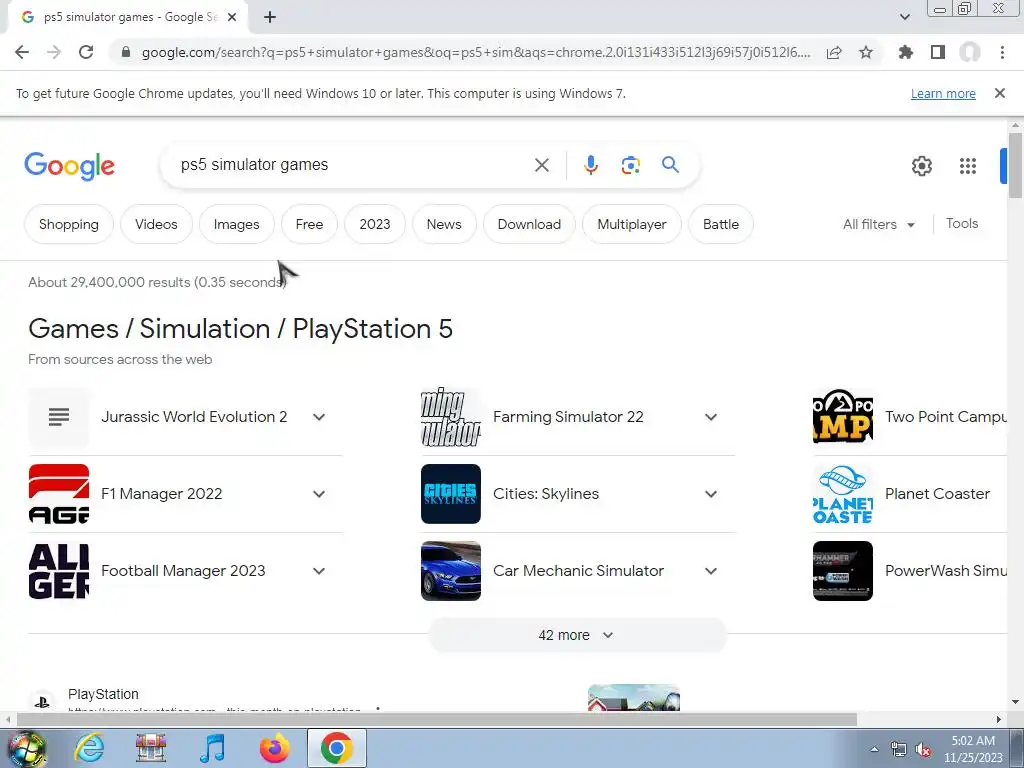This screenshot has width=1024, height=768.
Task: Click the Learn more link
Action: click(x=943, y=94)
